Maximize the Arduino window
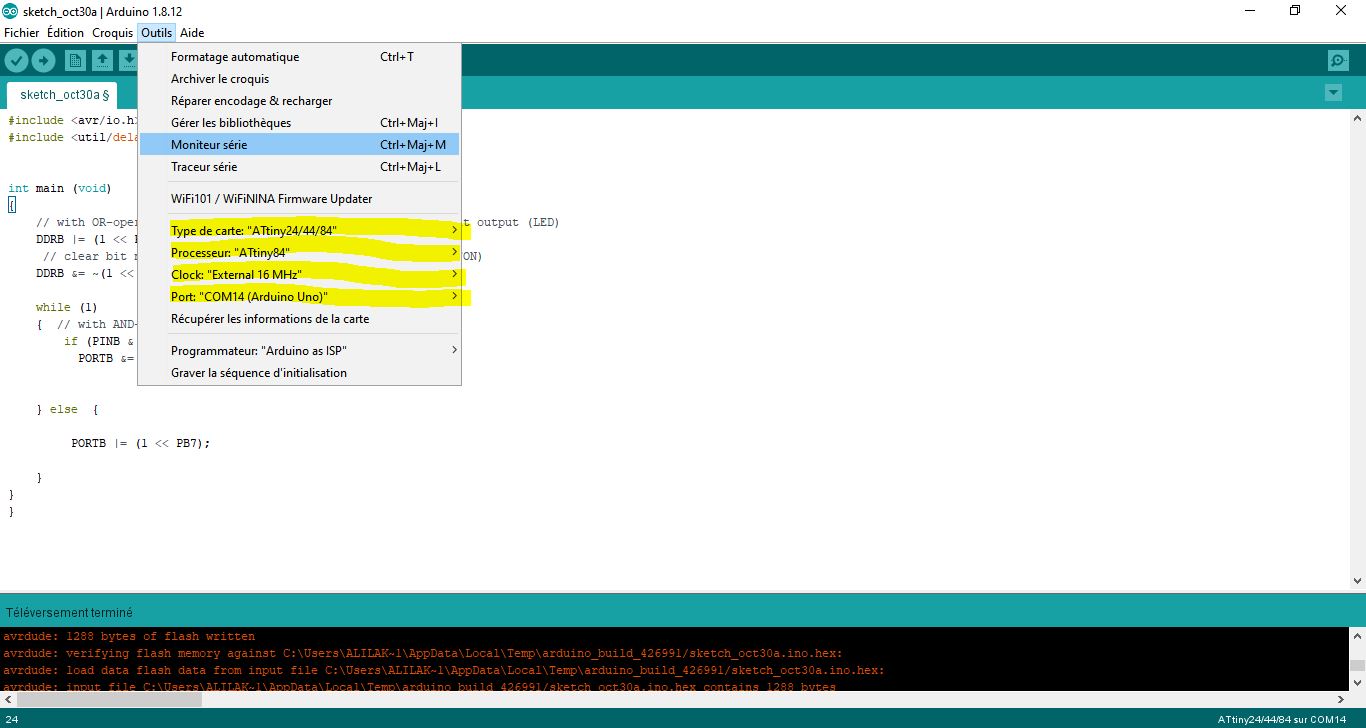 (x=1295, y=10)
